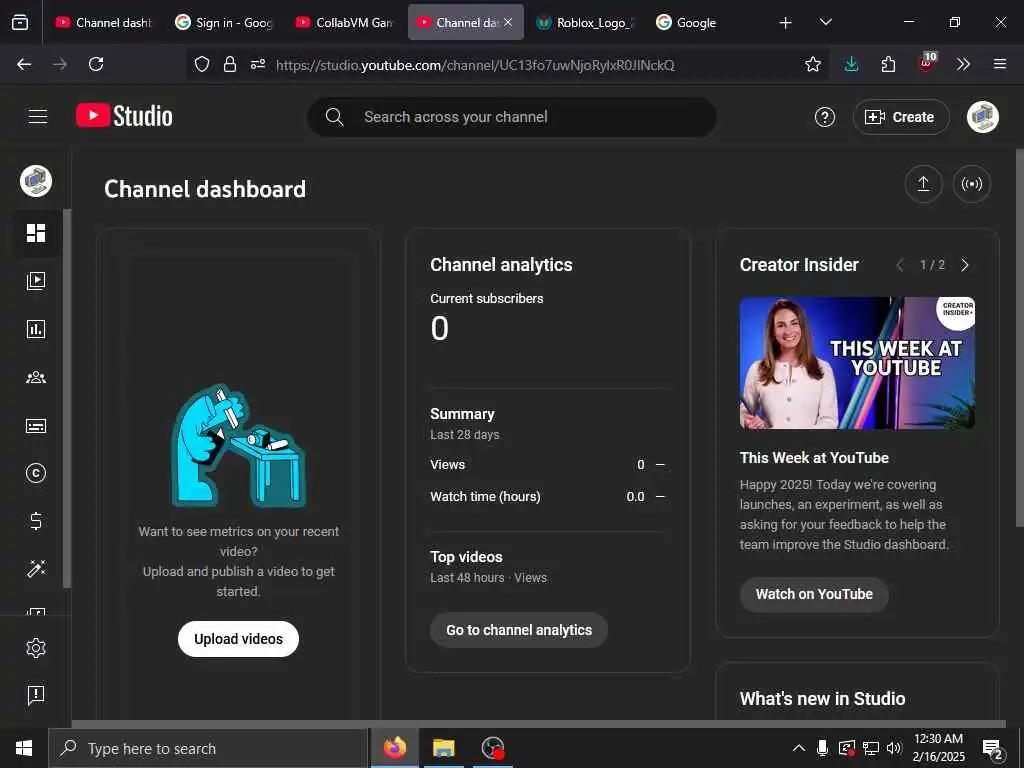Click the Create button
1024x768 pixels.
901,117
